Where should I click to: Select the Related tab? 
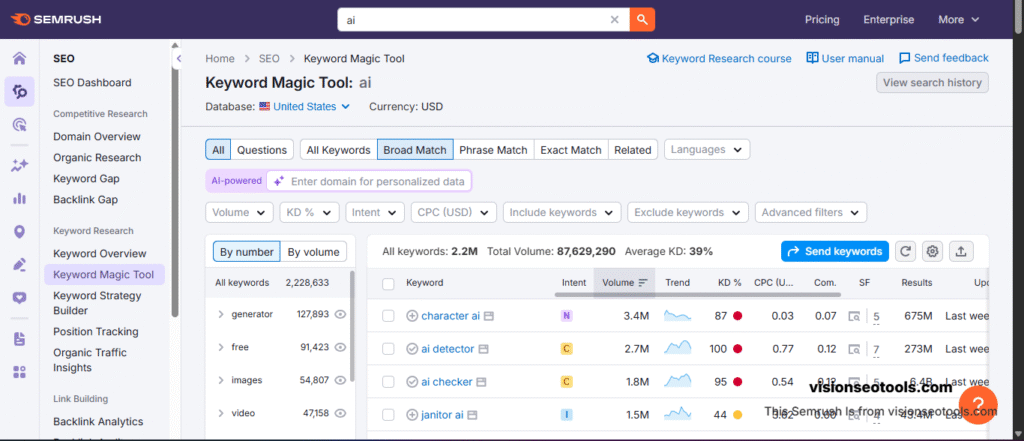(x=633, y=150)
